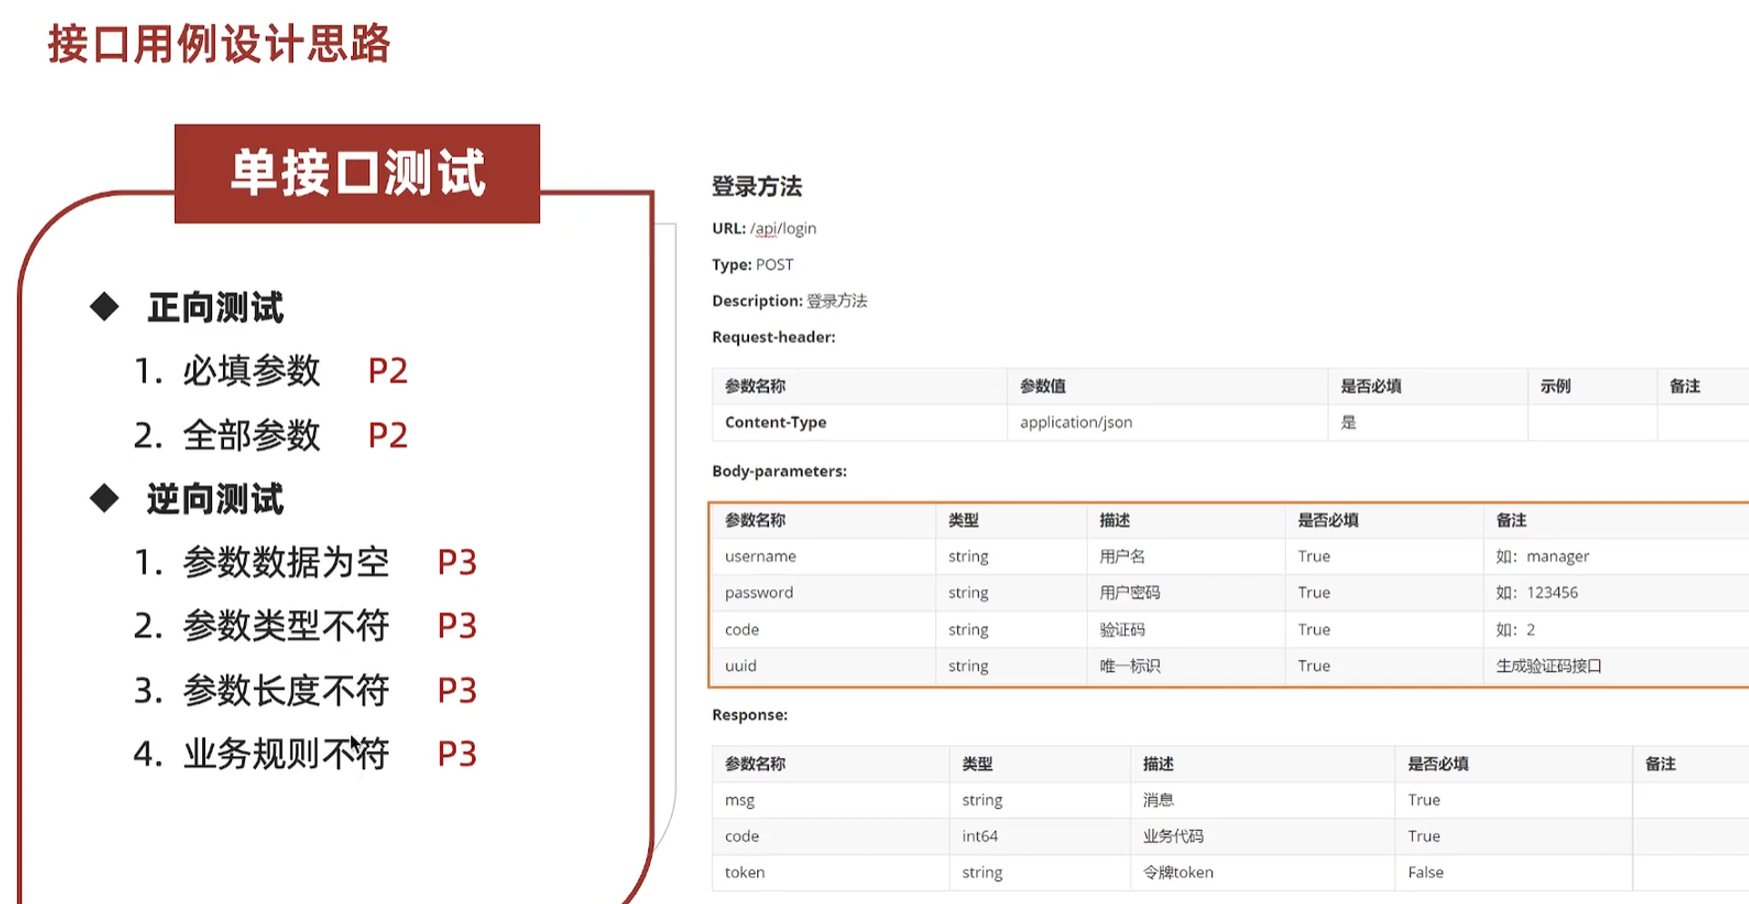Screen dimensions: 1749x904
Task: Expand the Body-parameters section
Action: coord(779,470)
